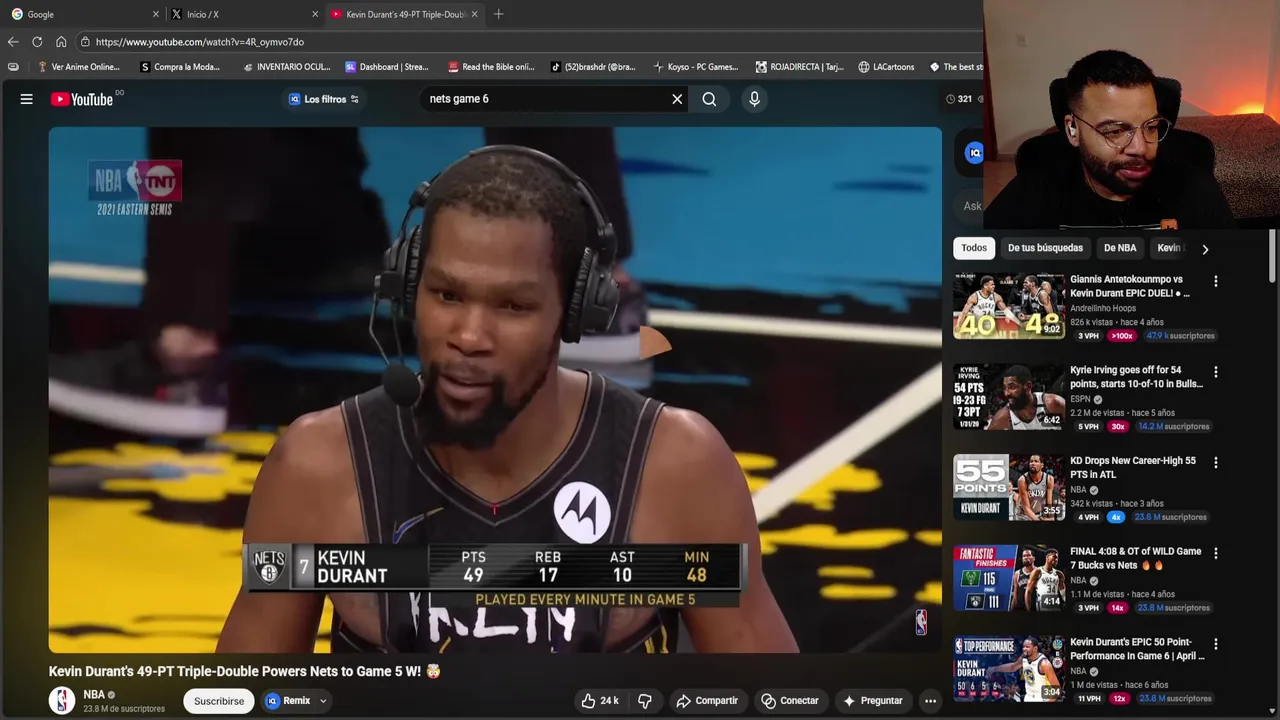The width and height of the screenshot is (1280, 720).
Task: Close the Kevin Durant video tab
Action: [474, 14]
